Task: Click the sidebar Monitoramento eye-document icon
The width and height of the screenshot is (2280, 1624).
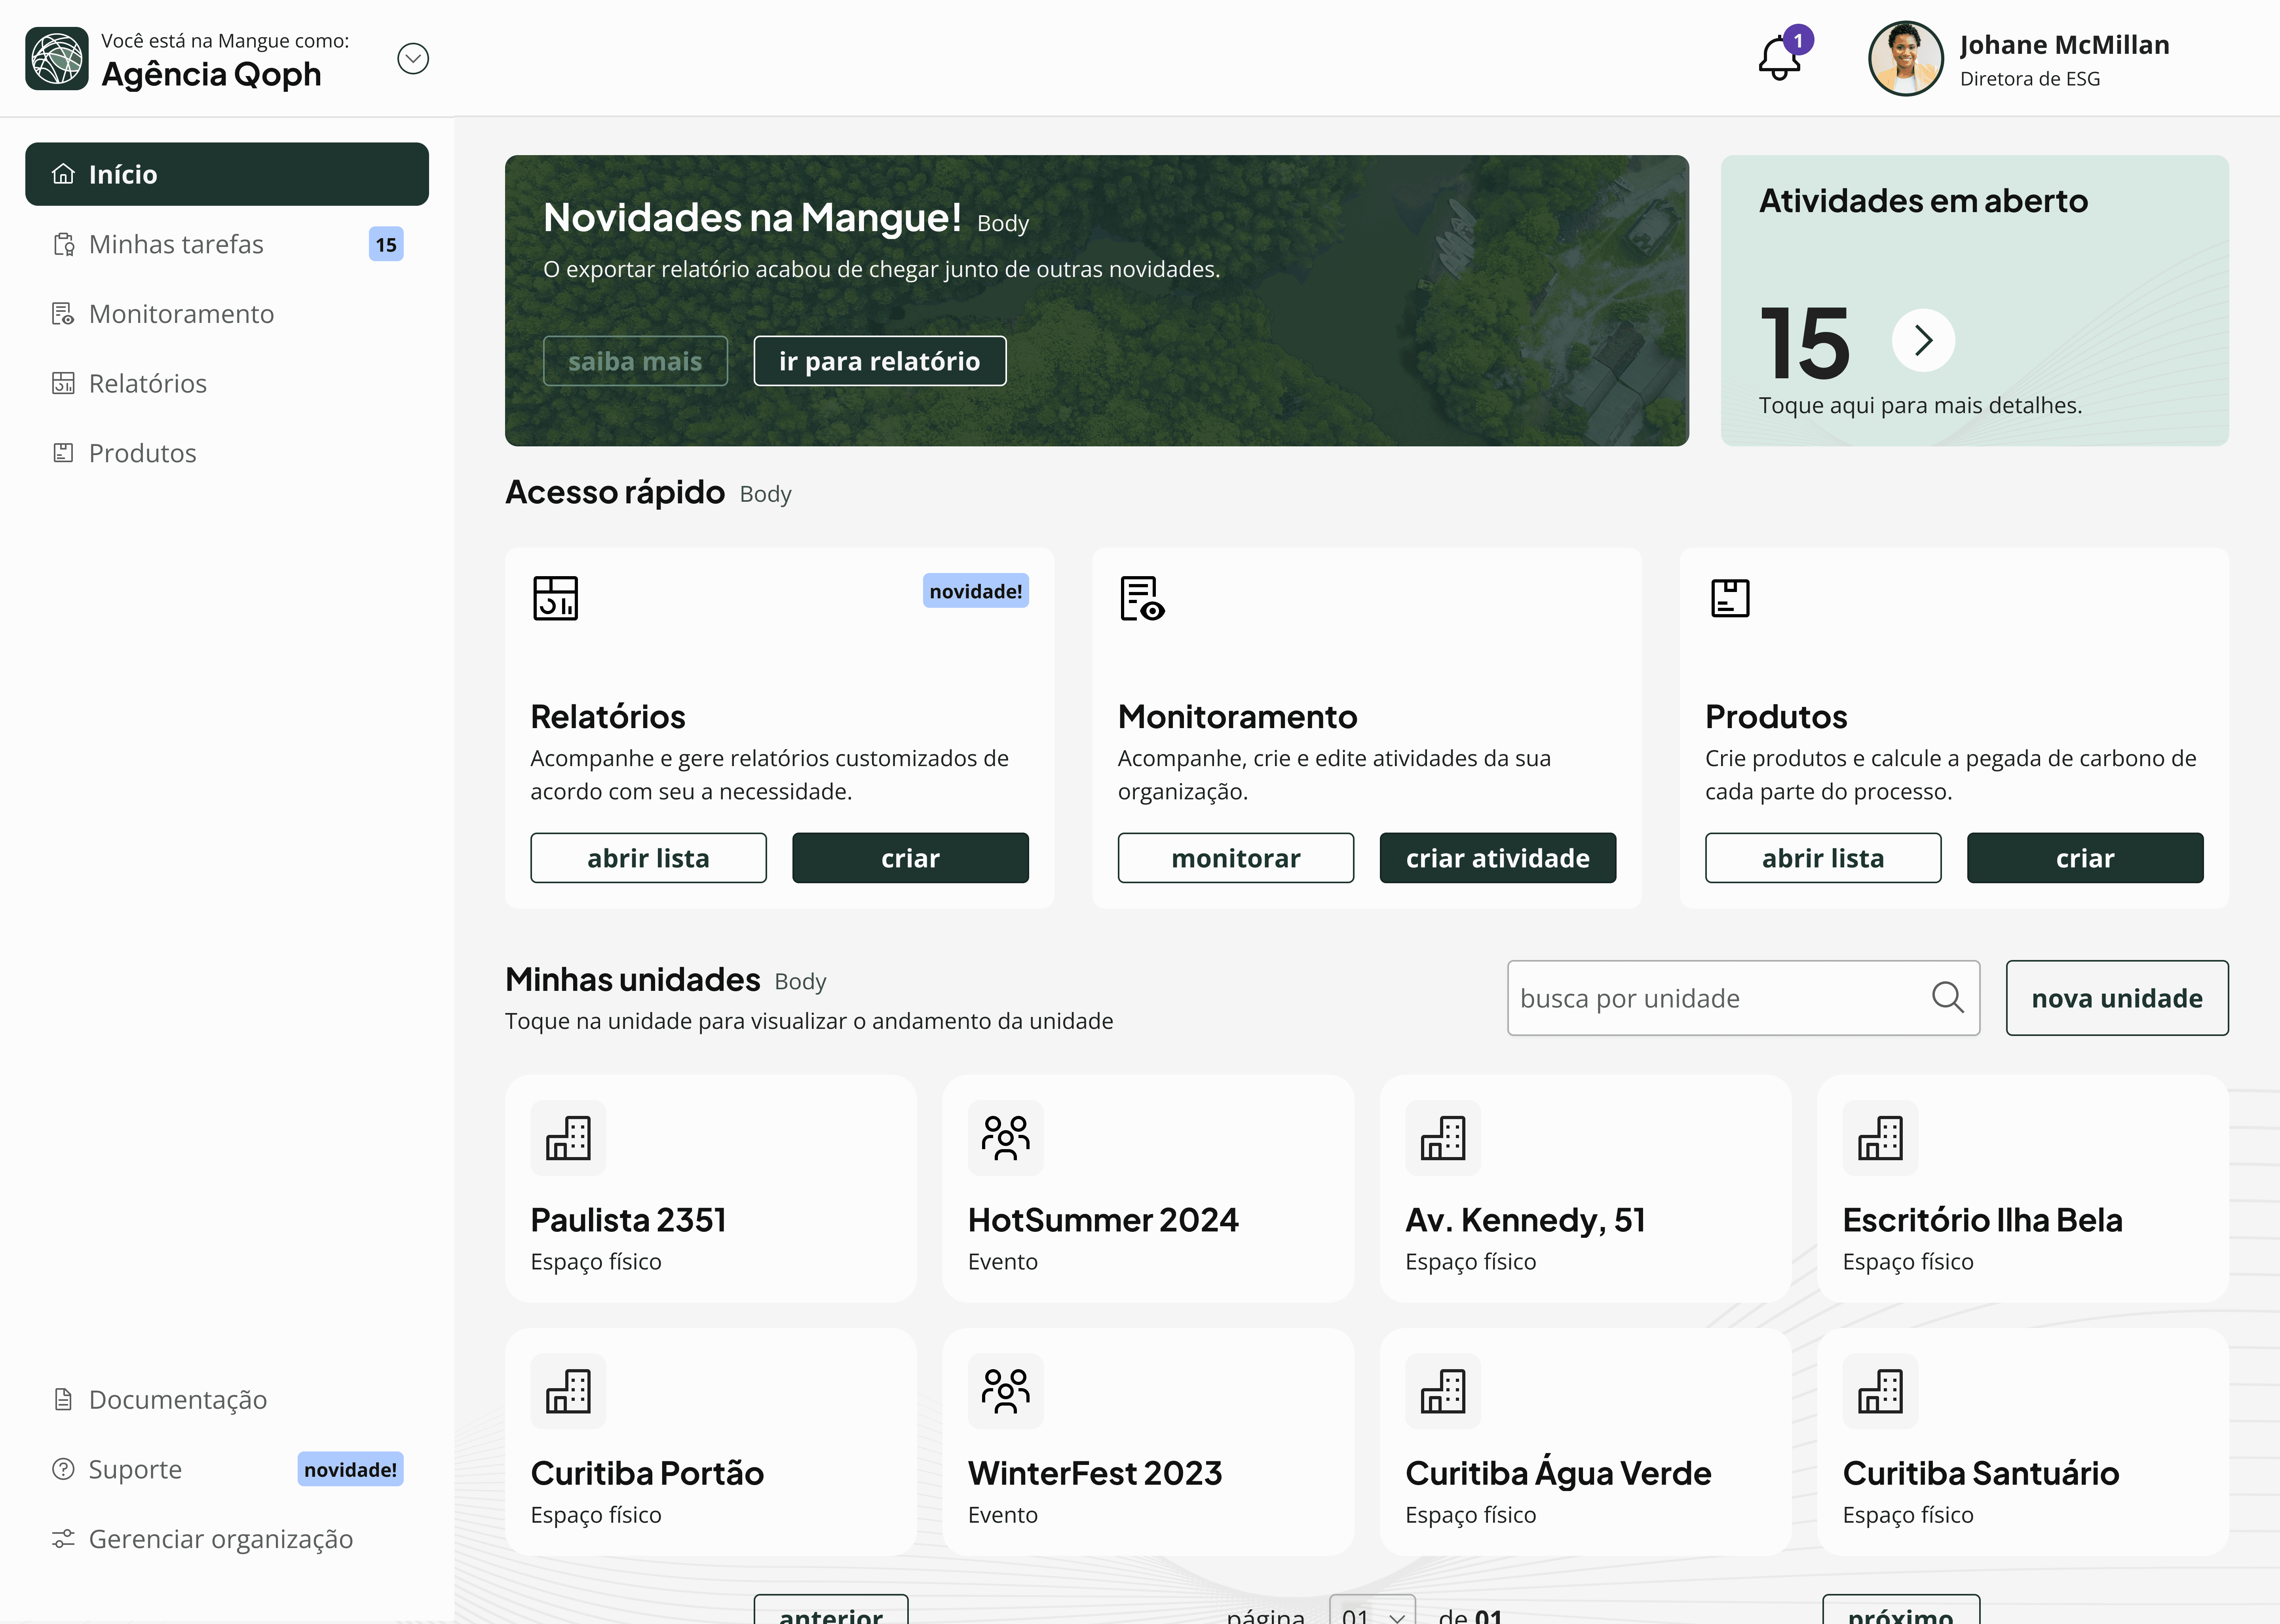Action: click(x=63, y=314)
